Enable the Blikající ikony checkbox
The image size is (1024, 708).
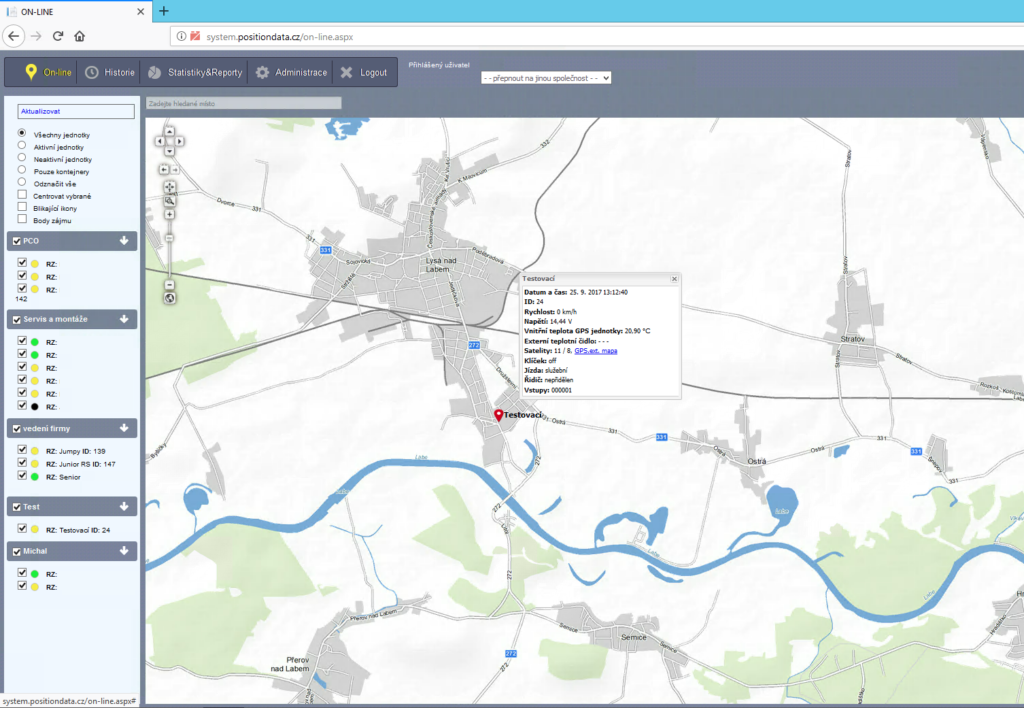pyautogui.click(x=22, y=207)
